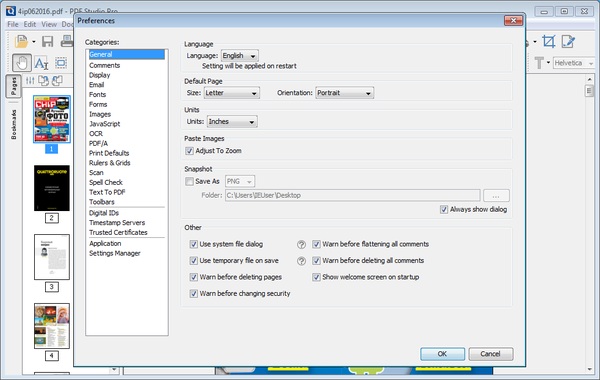Select page 2 thumbnail
The width and height of the screenshot is (600, 380).
52,188
